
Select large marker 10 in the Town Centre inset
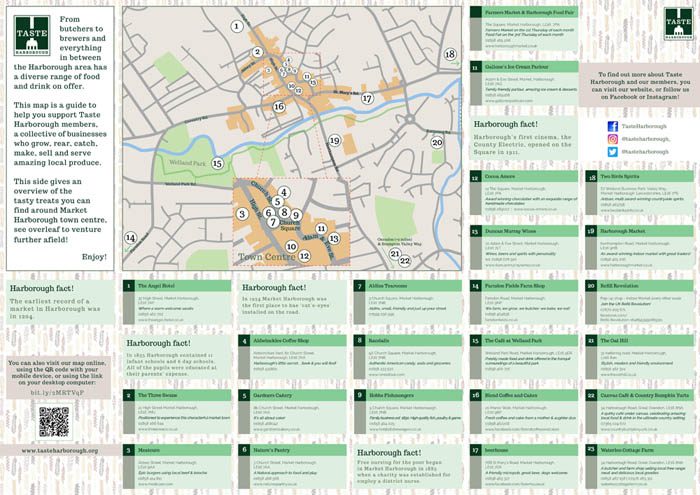pos(292,246)
